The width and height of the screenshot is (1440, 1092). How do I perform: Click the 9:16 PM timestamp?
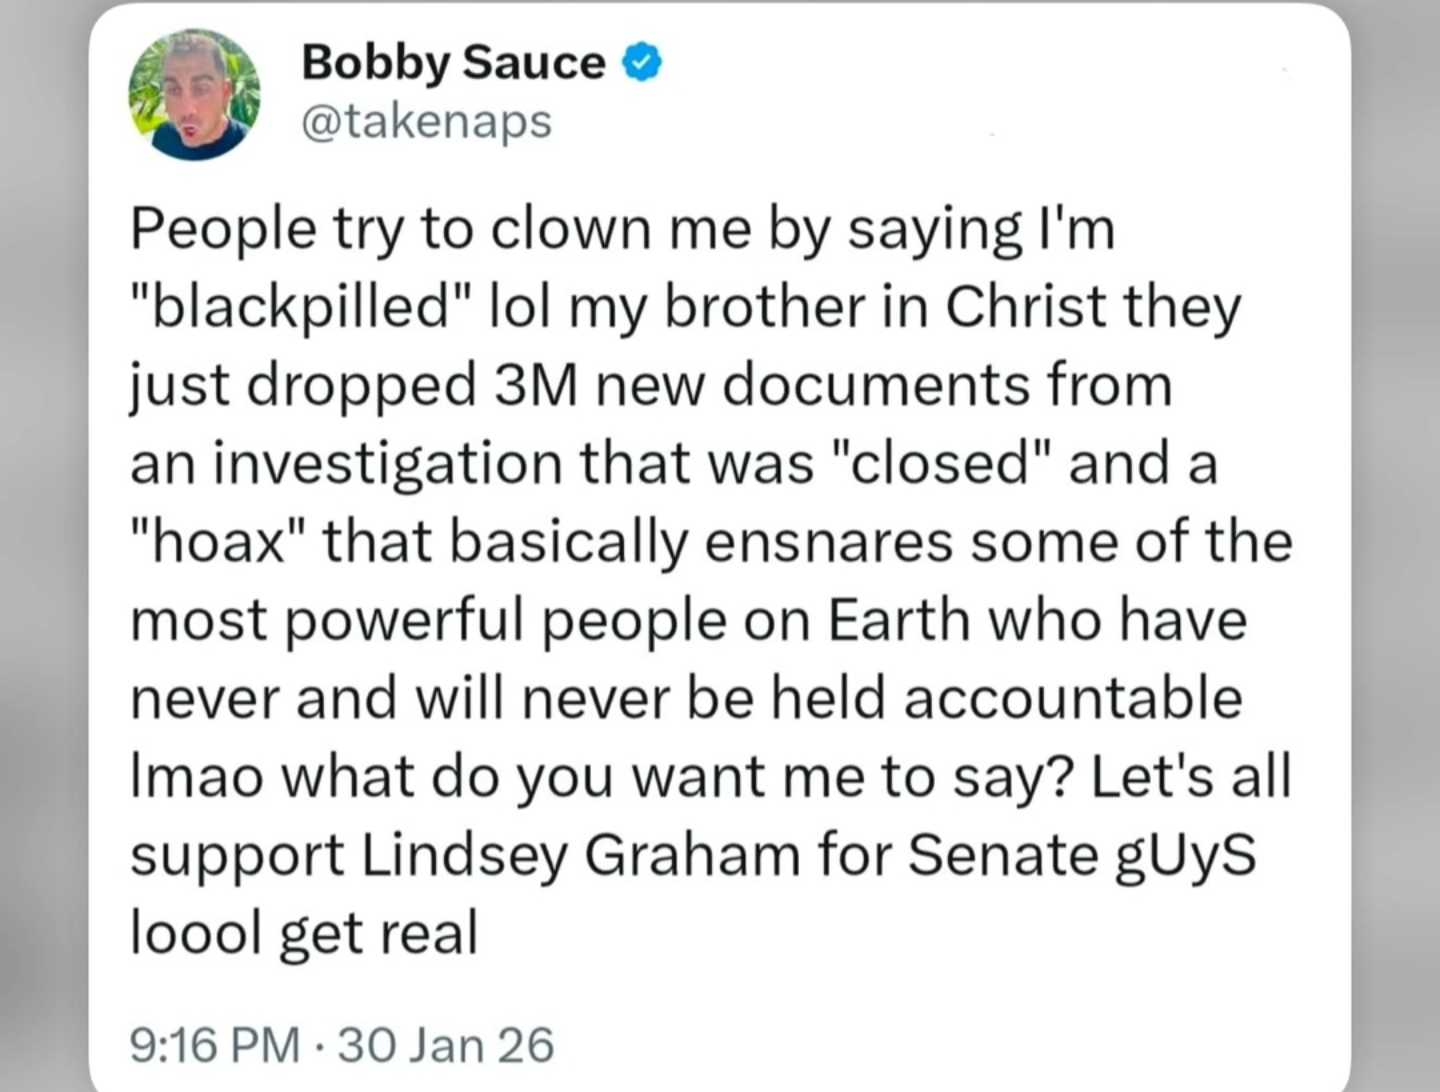tap(215, 1045)
